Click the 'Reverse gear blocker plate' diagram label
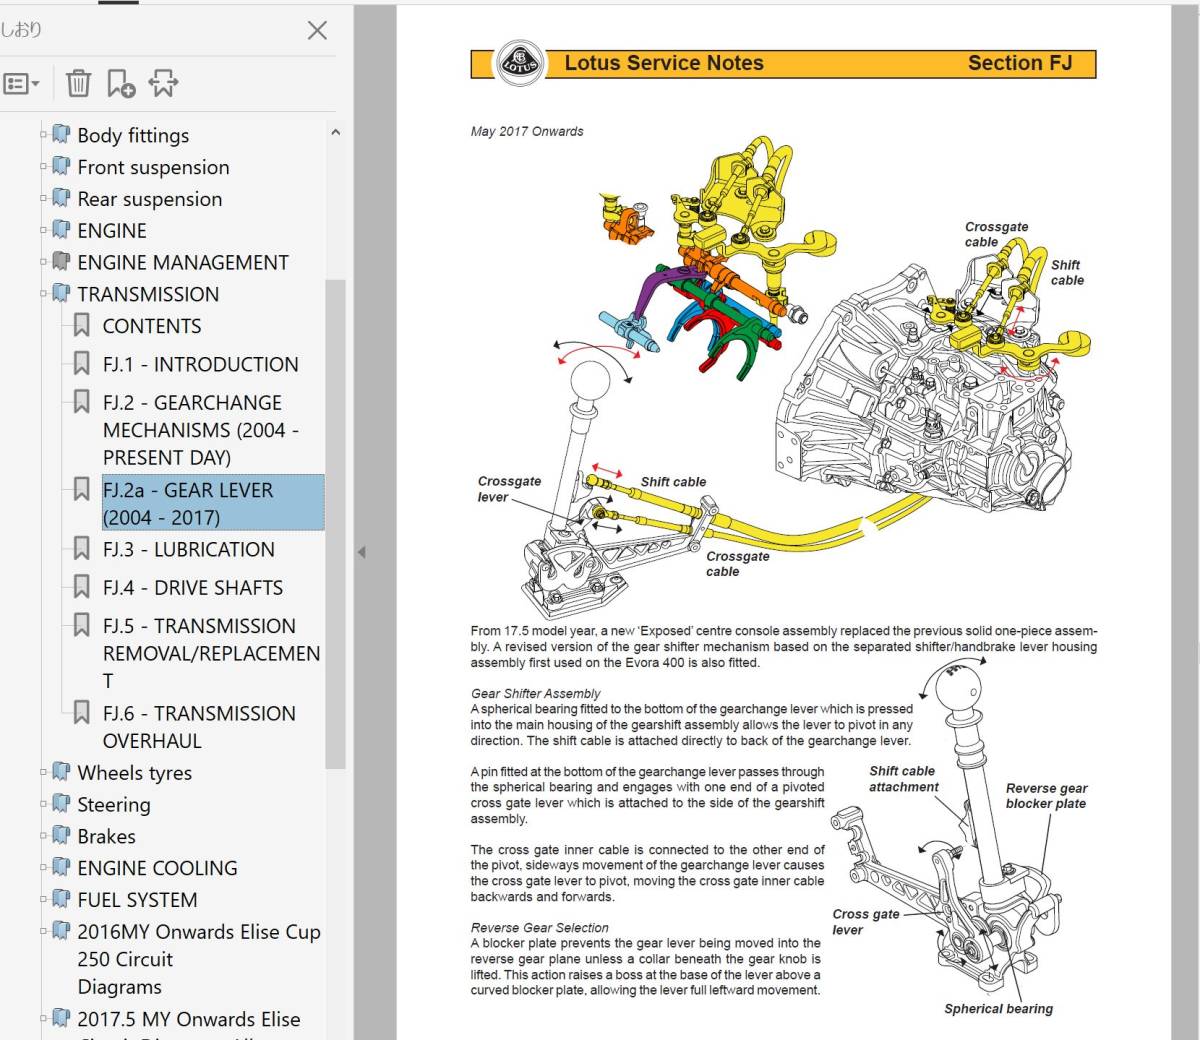Viewport: 1200px width, 1040px height. pyautogui.click(x=1046, y=796)
